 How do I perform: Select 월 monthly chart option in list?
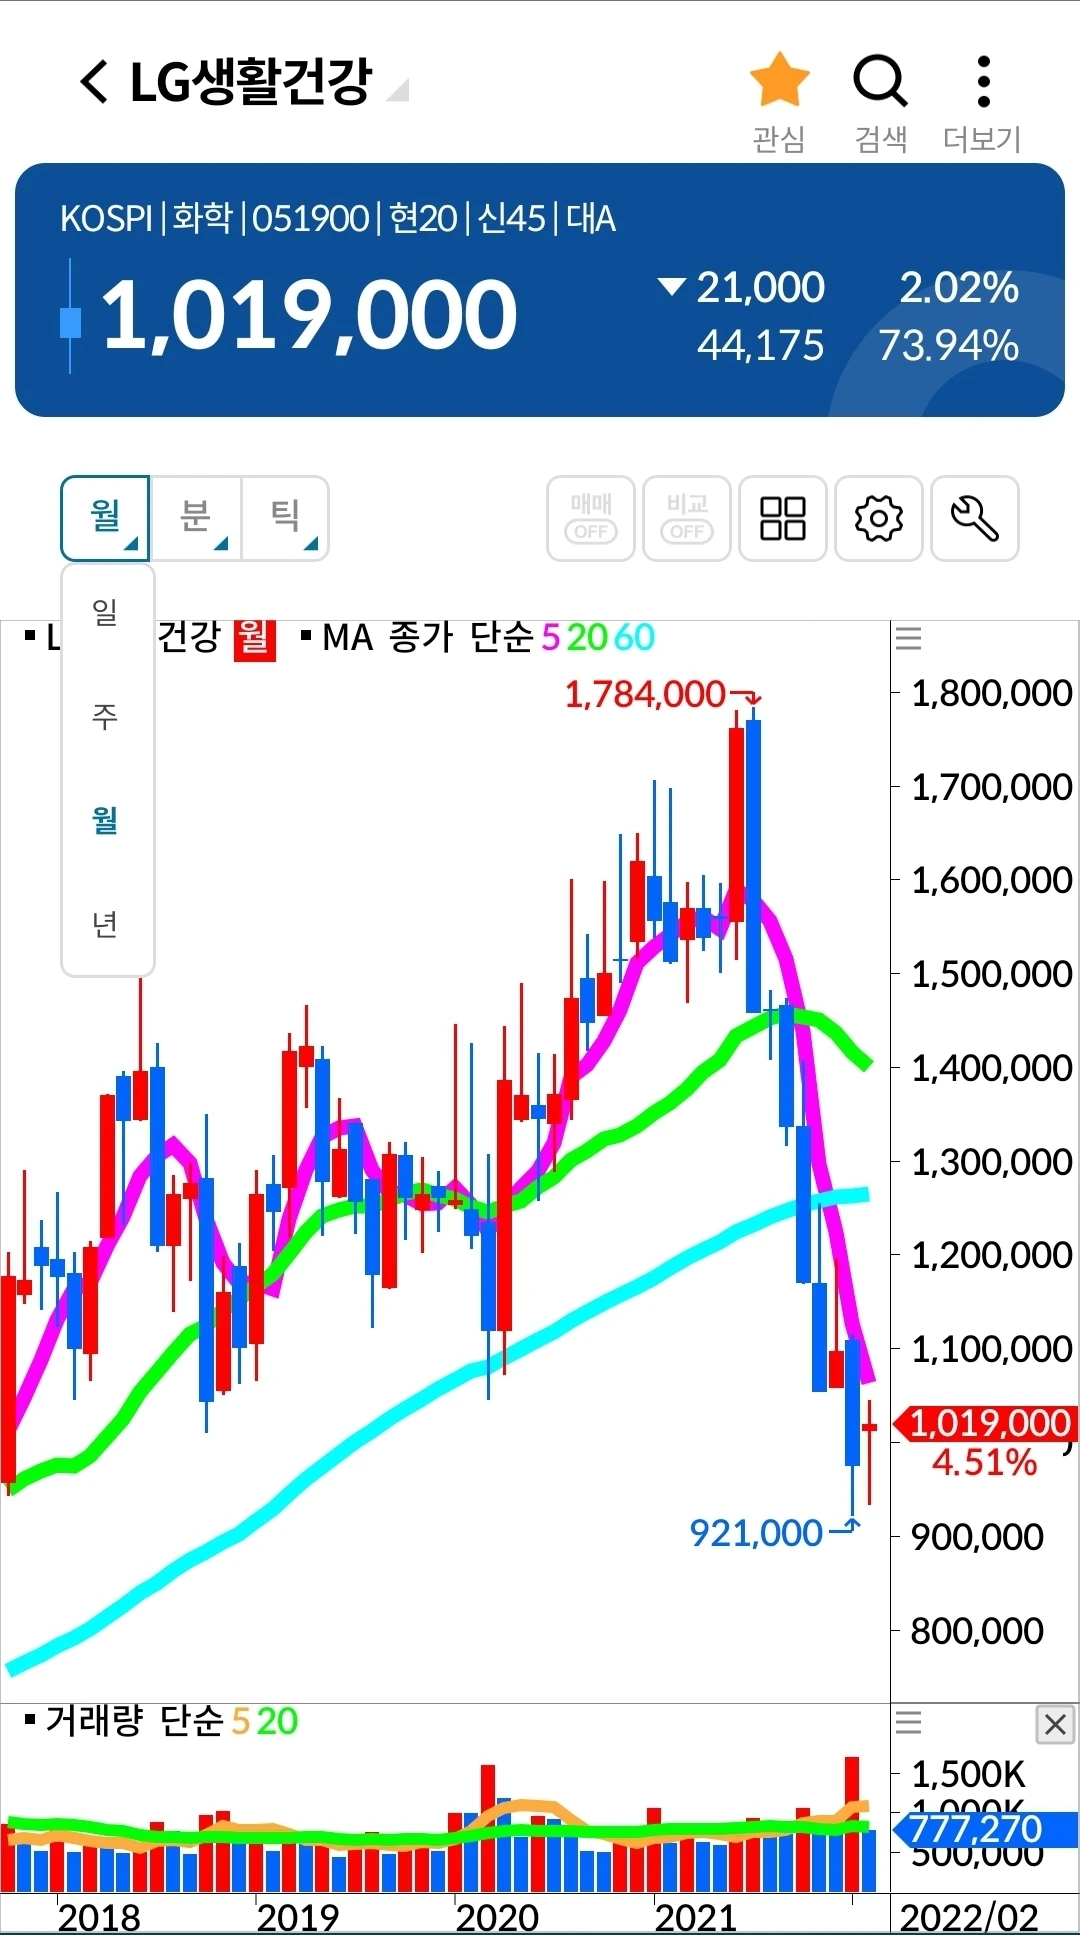(x=106, y=821)
